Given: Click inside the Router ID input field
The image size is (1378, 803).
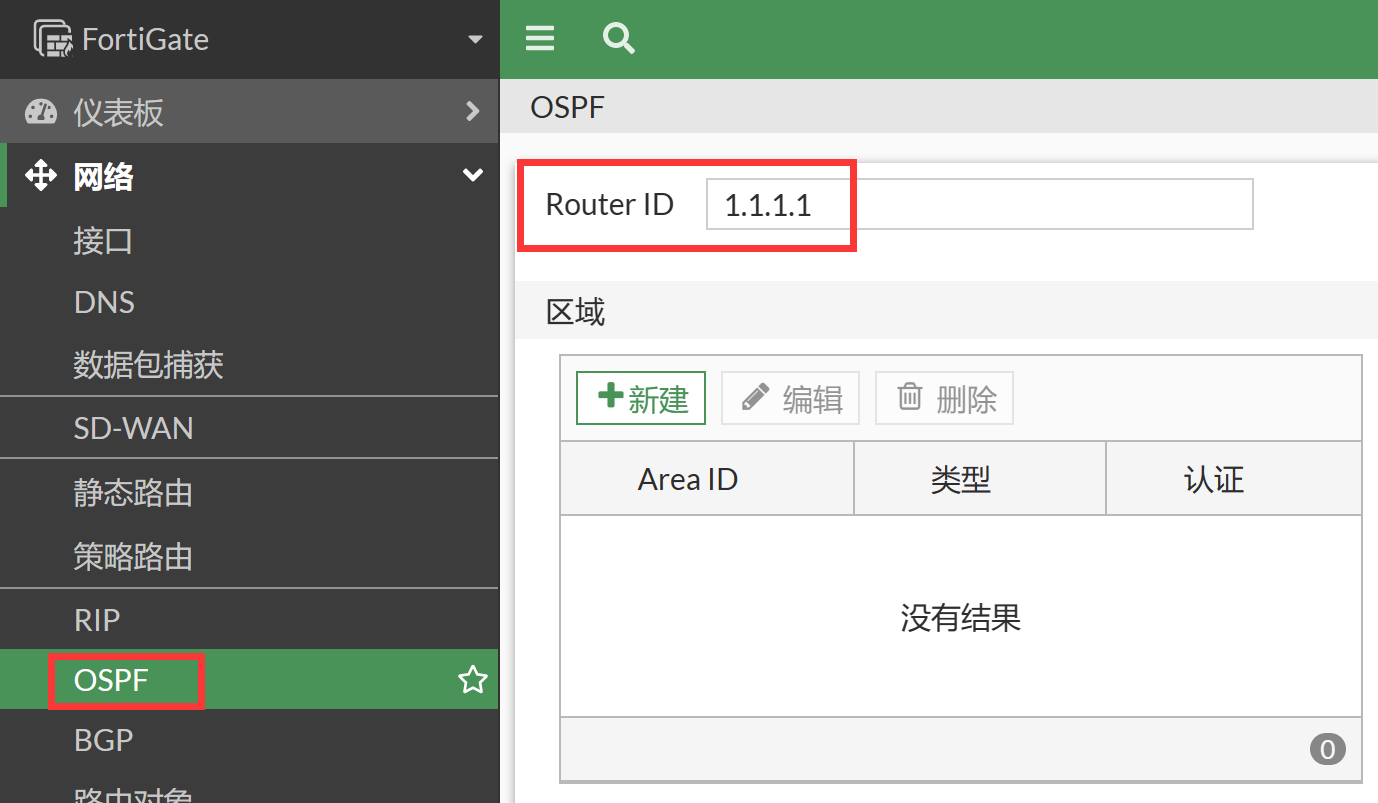Looking at the screenshot, I should [x=978, y=203].
